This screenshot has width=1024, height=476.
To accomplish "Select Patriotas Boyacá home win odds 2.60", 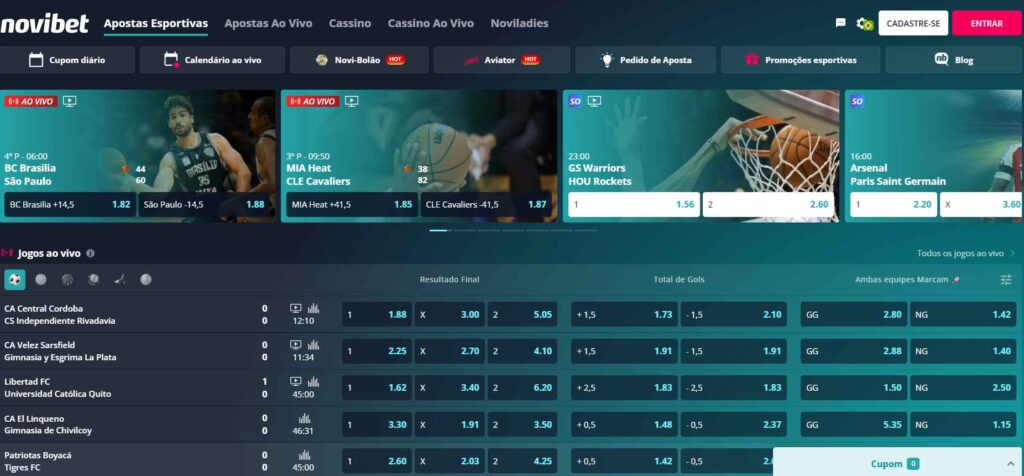I will (377, 461).
